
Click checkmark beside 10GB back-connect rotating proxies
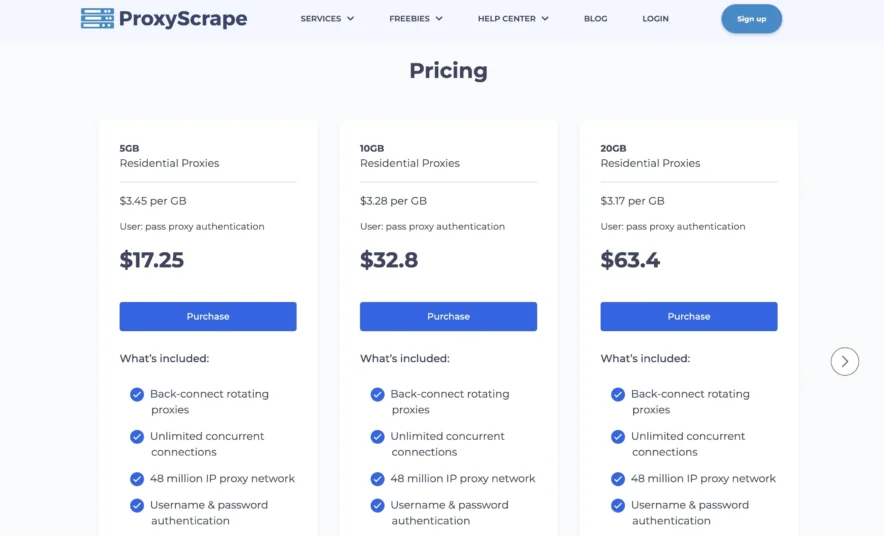[377, 395]
